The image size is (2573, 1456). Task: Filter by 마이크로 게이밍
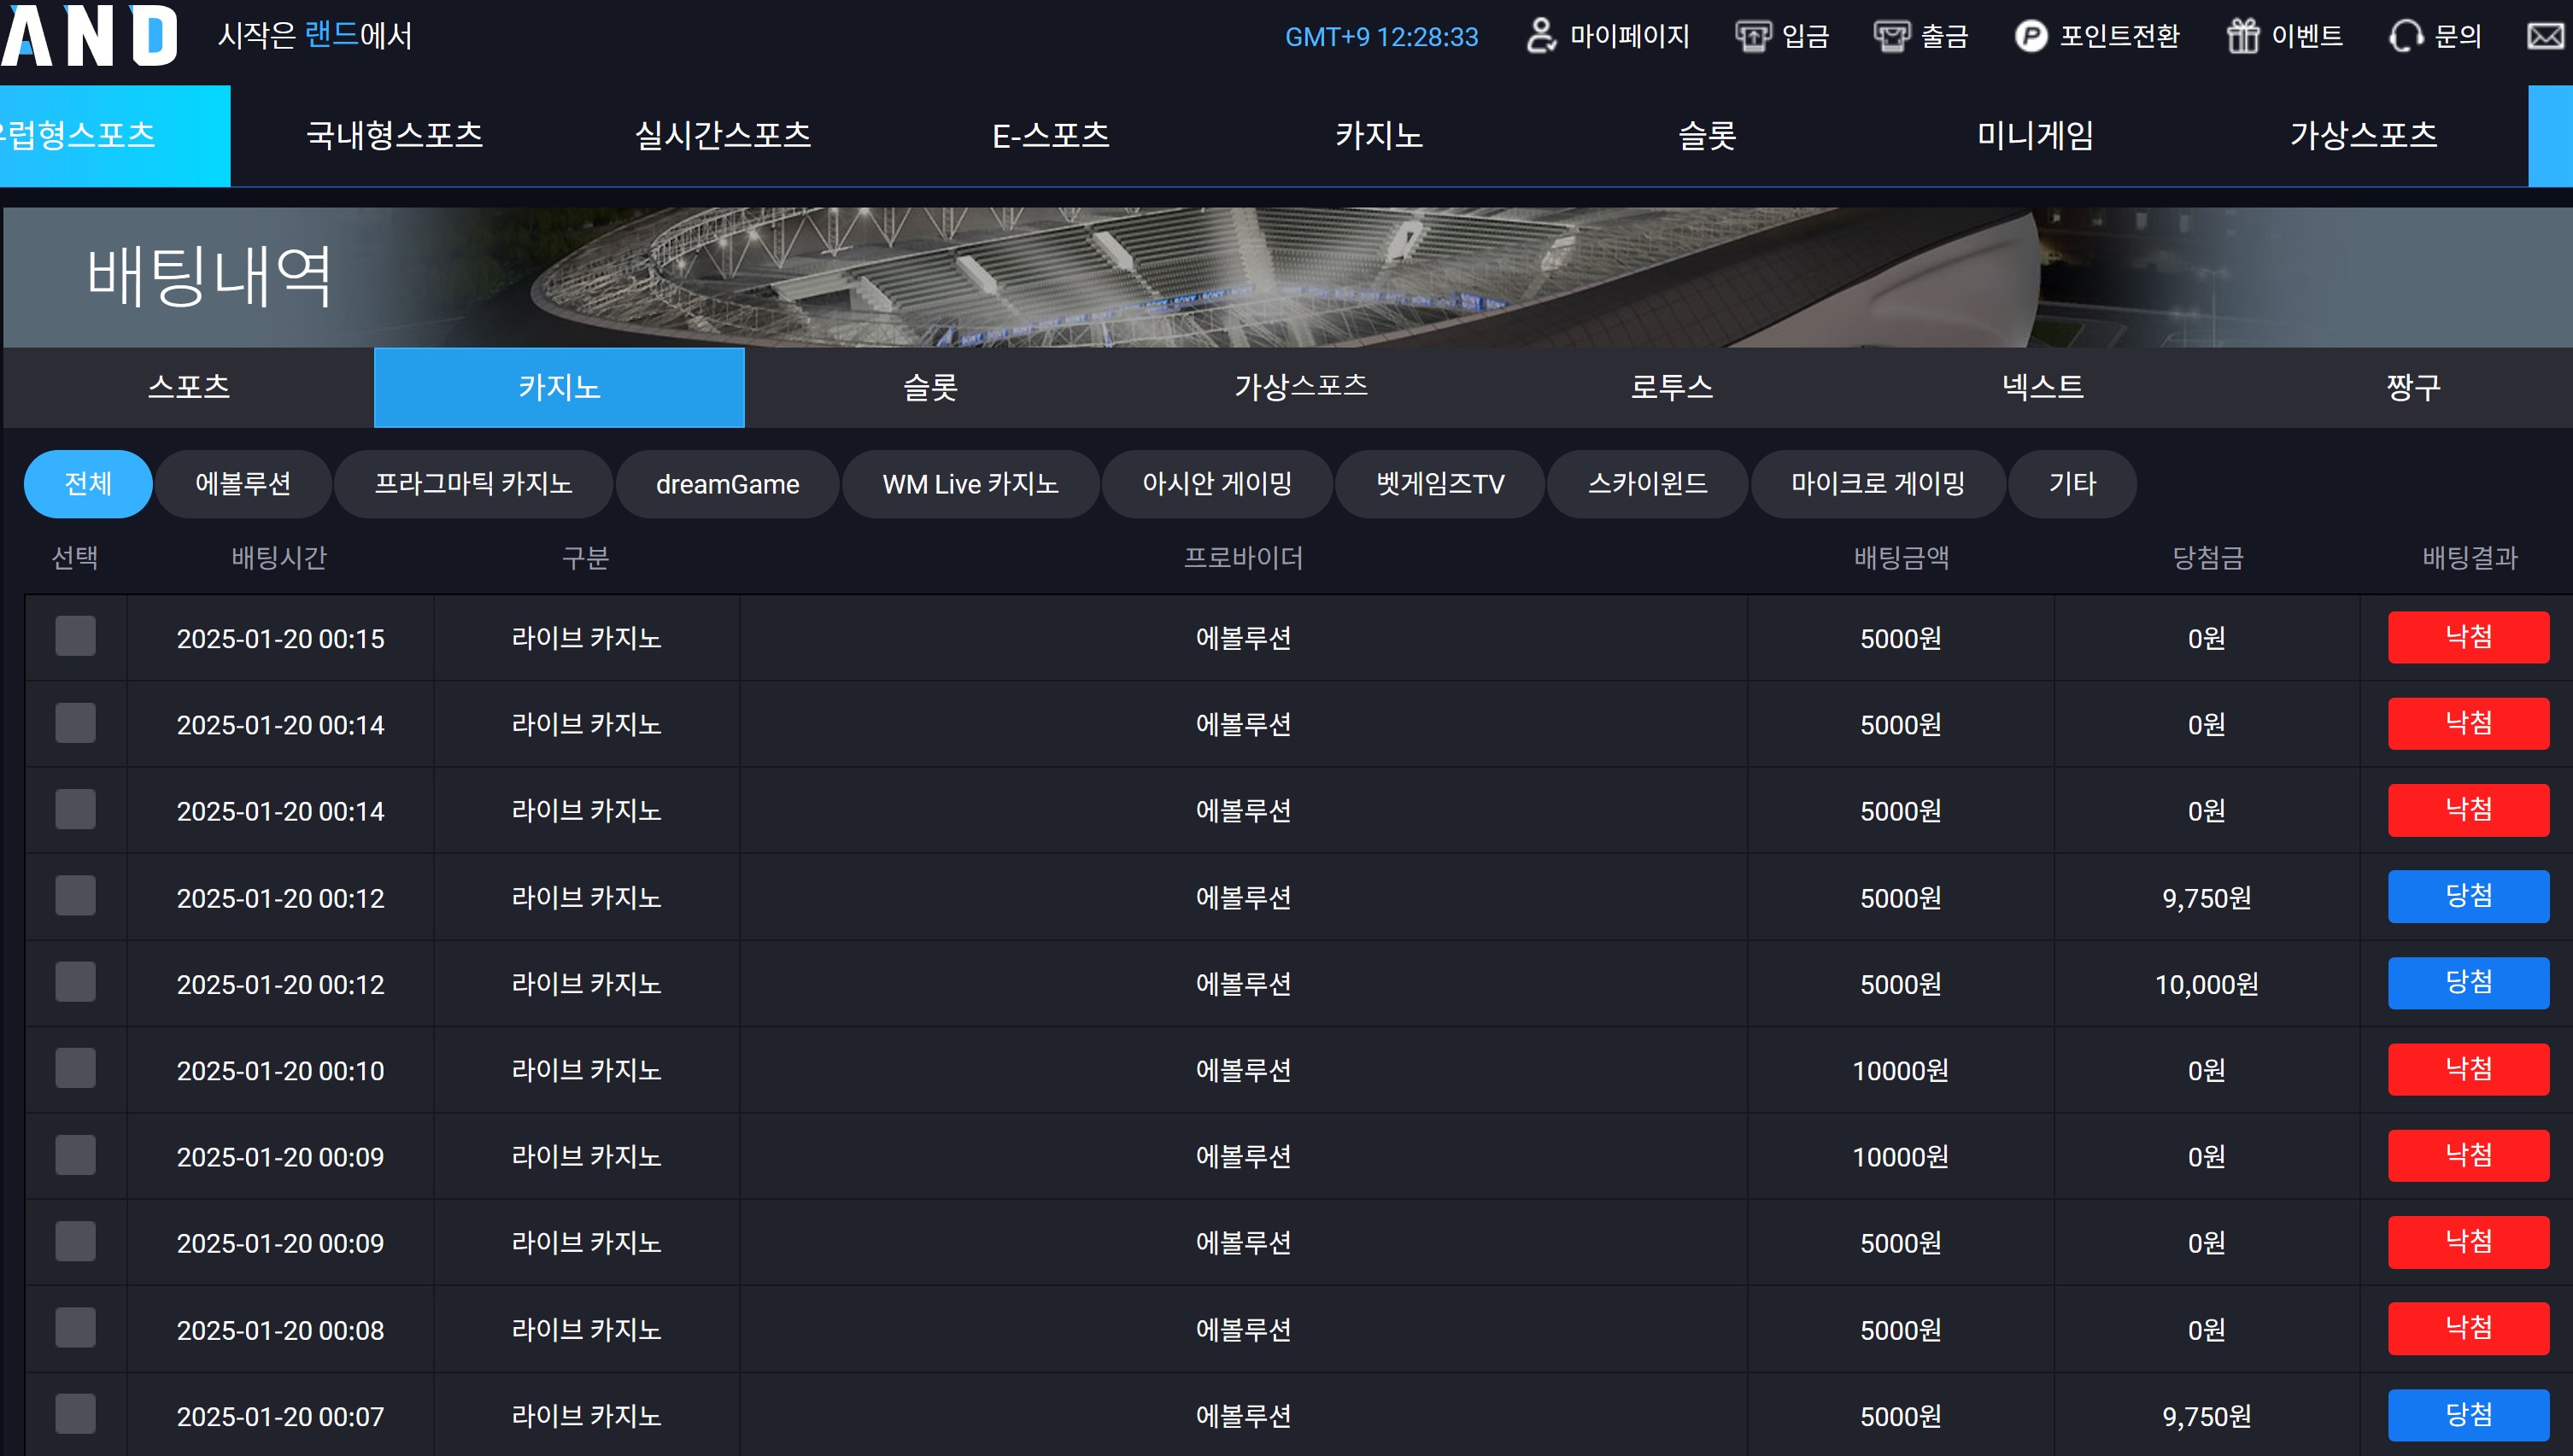1878,484
